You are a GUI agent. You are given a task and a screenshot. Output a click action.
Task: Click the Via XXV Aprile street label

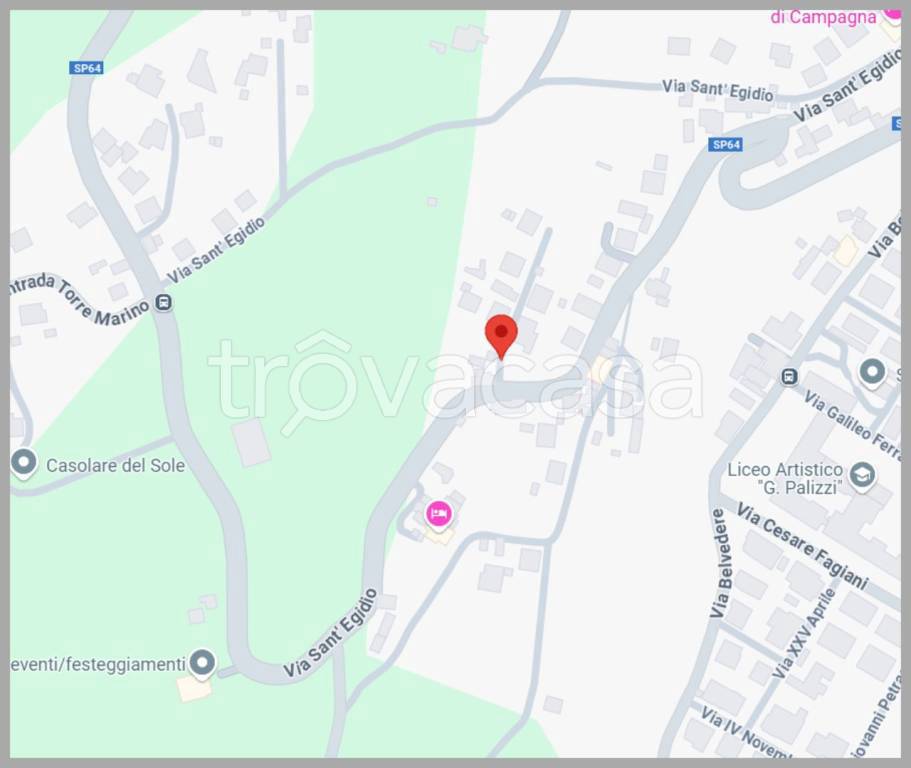(x=805, y=634)
